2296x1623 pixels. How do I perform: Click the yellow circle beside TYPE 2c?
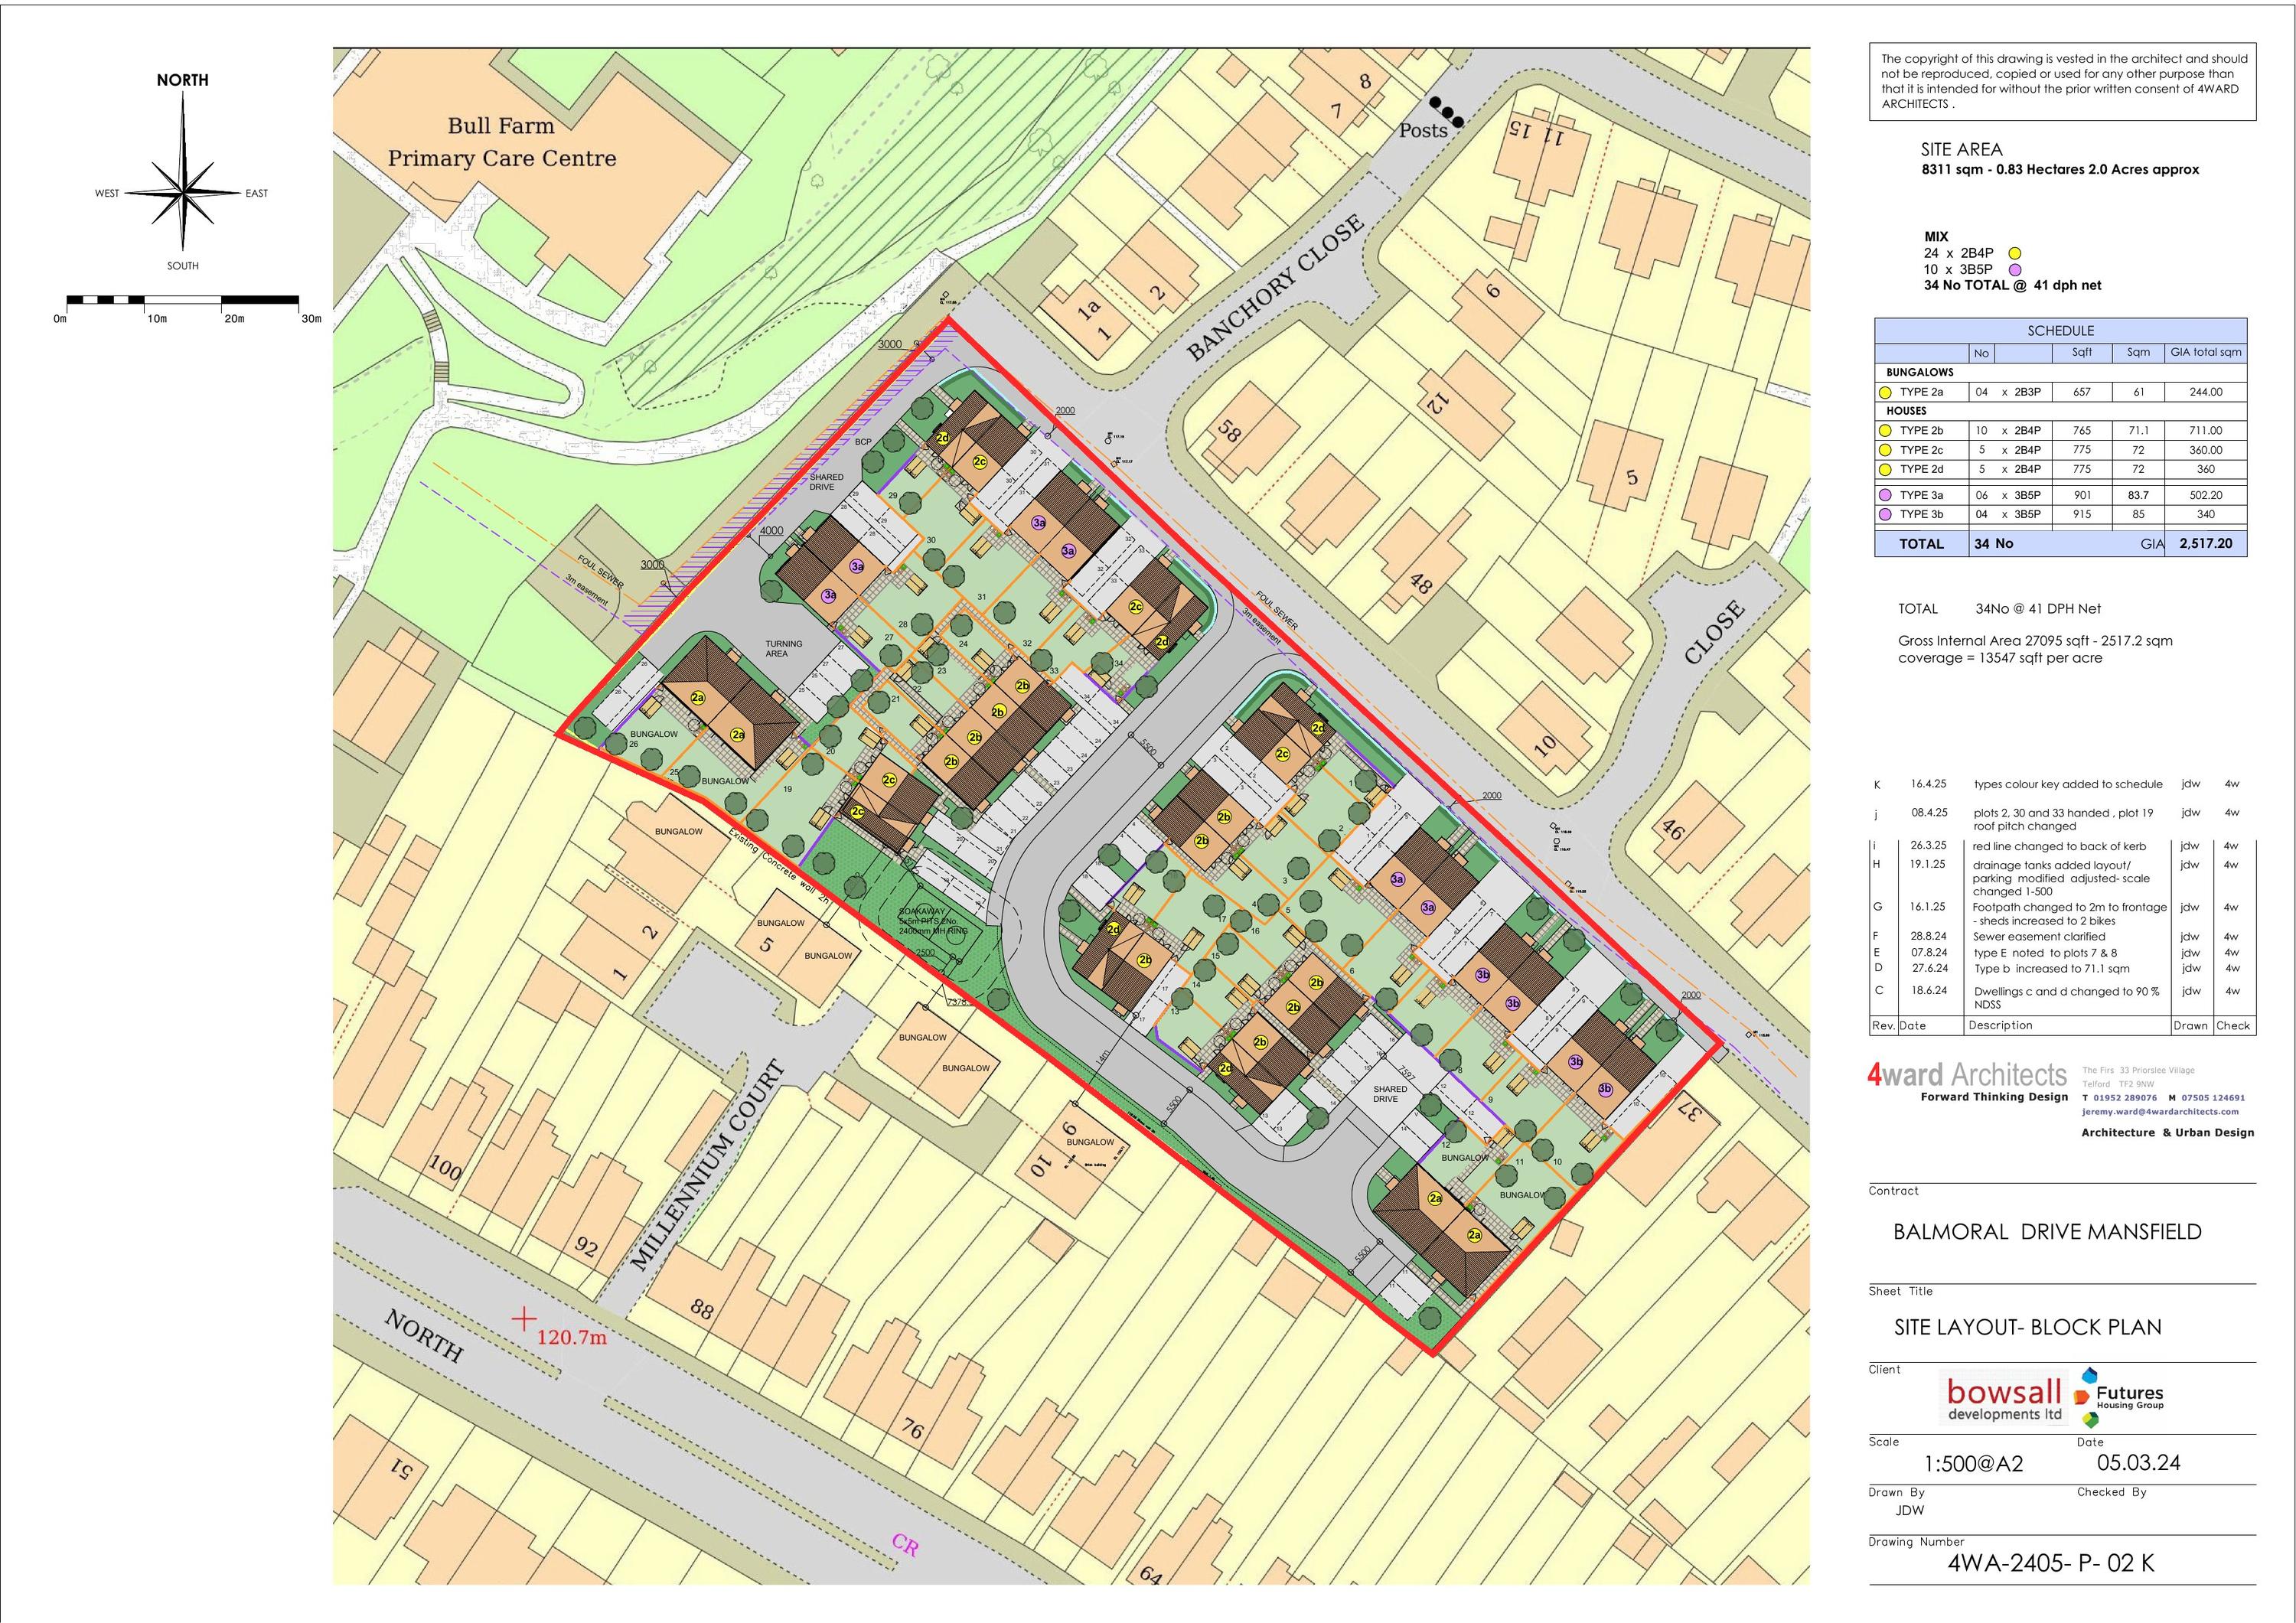(1885, 451)
